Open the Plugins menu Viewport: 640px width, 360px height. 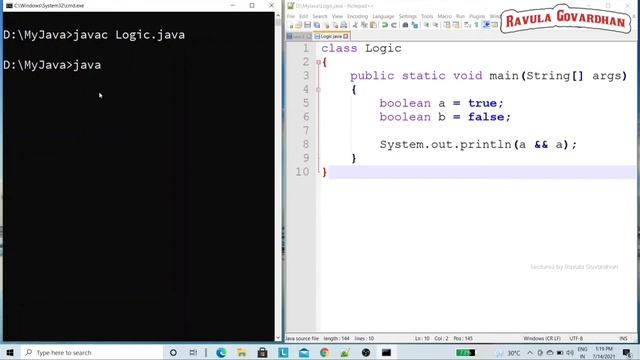coord(477,16)
